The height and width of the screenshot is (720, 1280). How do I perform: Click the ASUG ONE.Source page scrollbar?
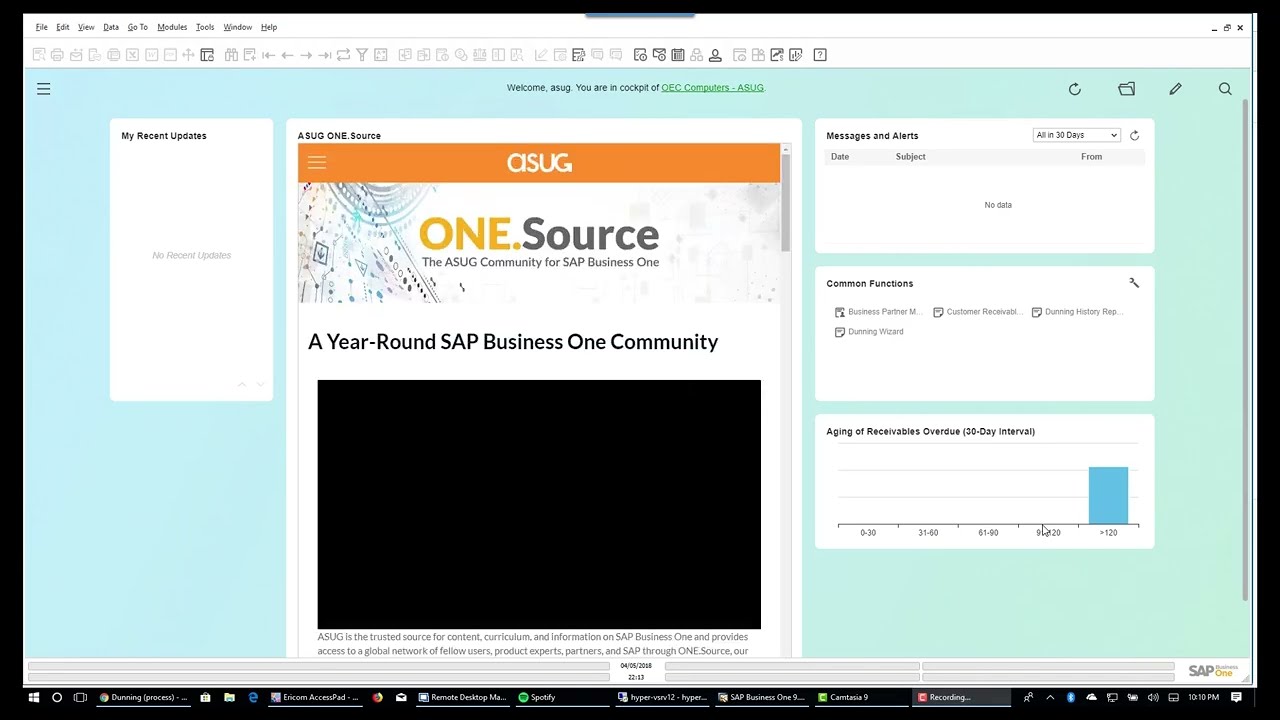(786, 205)
